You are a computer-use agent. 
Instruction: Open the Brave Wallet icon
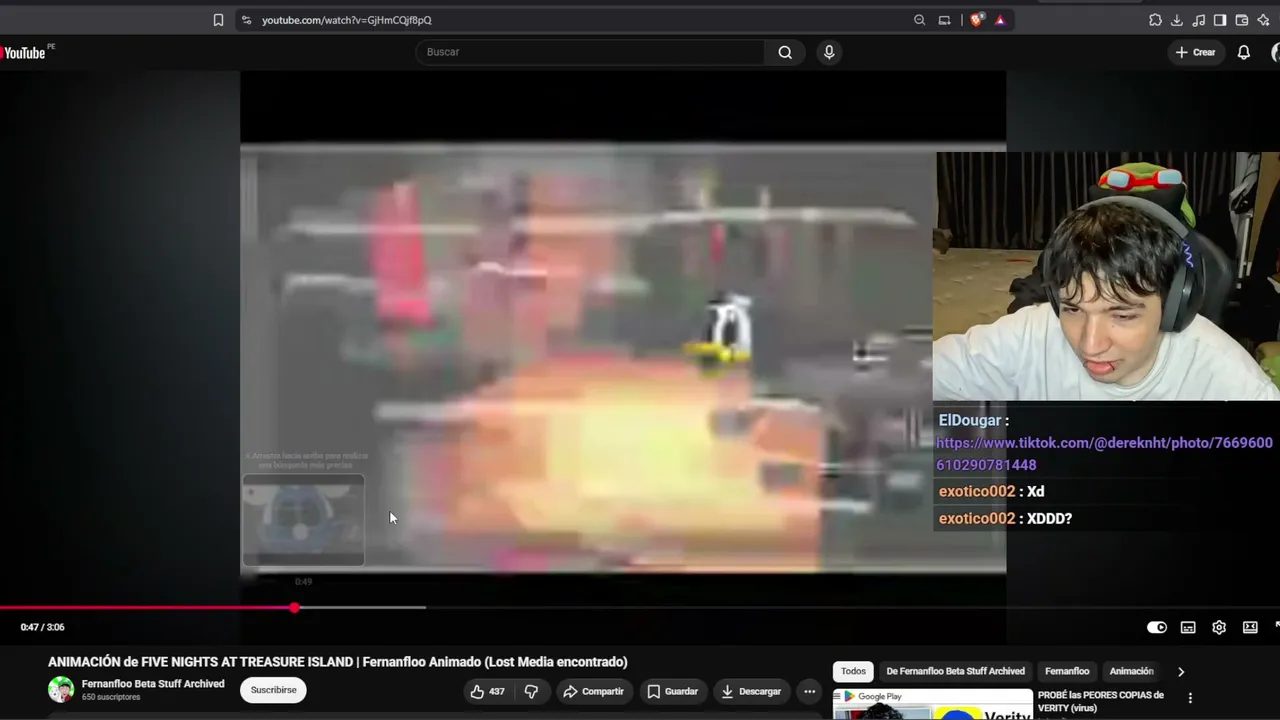click(1242, 20)
